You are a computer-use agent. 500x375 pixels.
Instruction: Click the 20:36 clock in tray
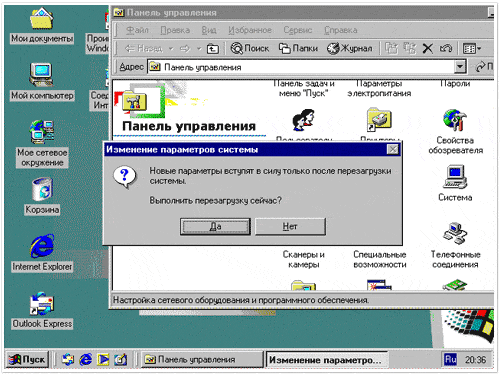(476, 360)
